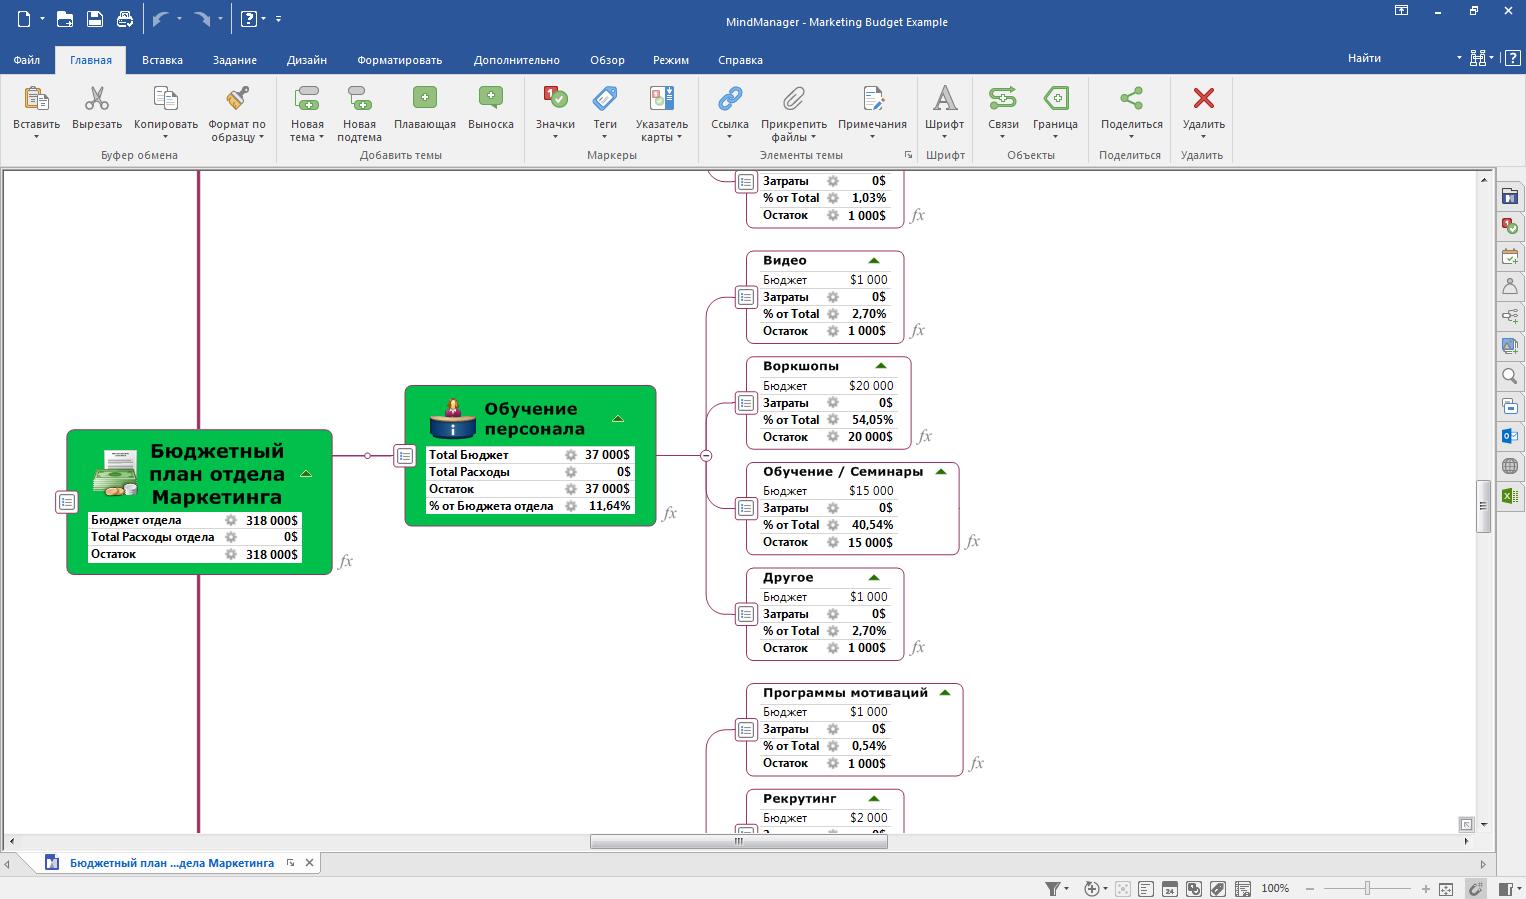The image size is (1526, 899).
Task: Switch to the Дизайн ribbon tab
Action: (307, 60)
